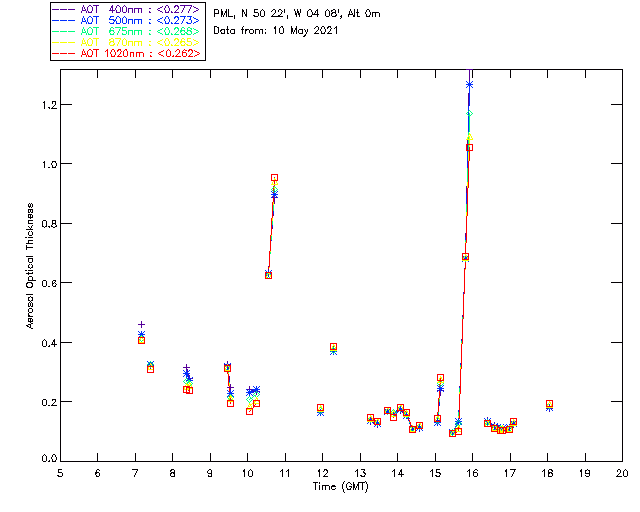Click the AOT 400nm legend entry
This screenshot has height=512, width=640.
click(x=127, y=9)
